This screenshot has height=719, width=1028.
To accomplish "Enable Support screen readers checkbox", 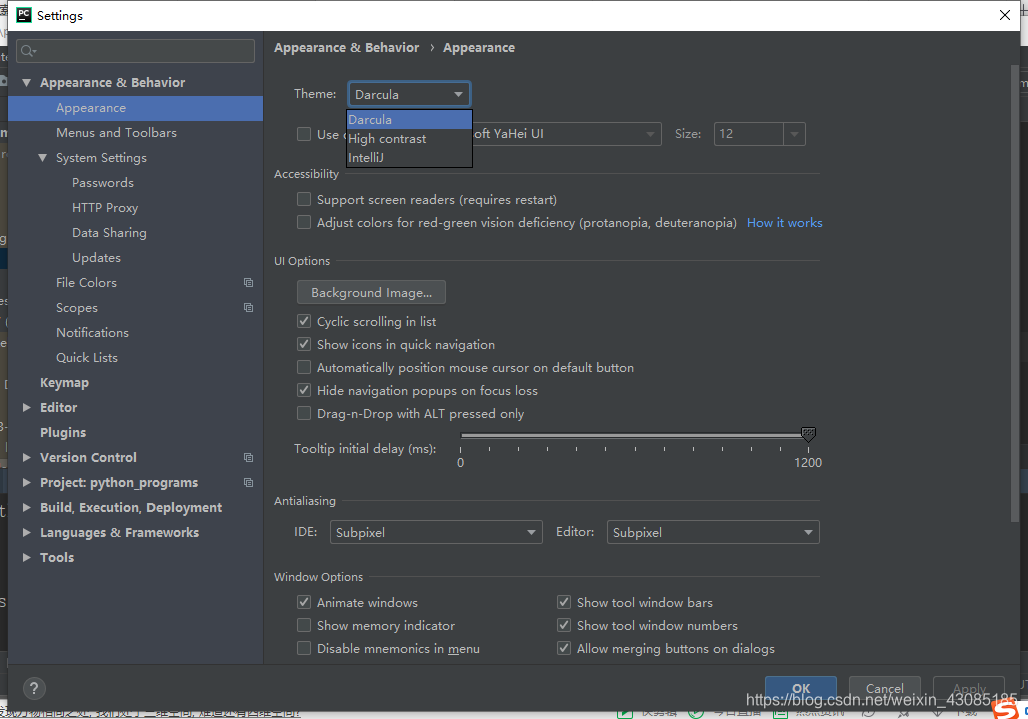I will click(304, 199).
